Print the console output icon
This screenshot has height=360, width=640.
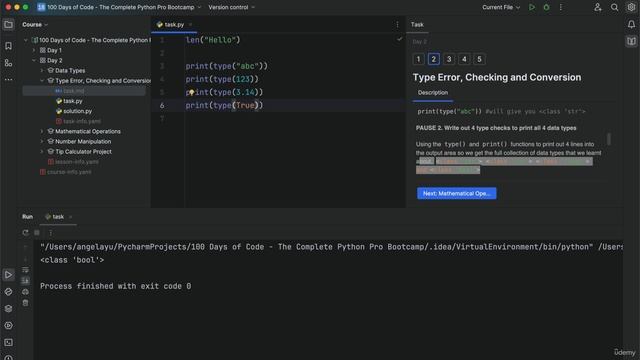(25, 292)
